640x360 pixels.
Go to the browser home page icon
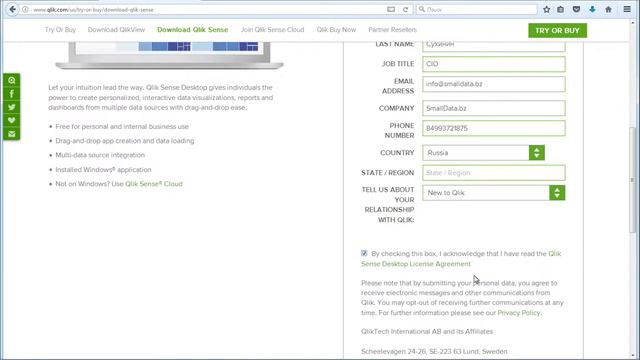pyautogui.click(x=608, y=9)
